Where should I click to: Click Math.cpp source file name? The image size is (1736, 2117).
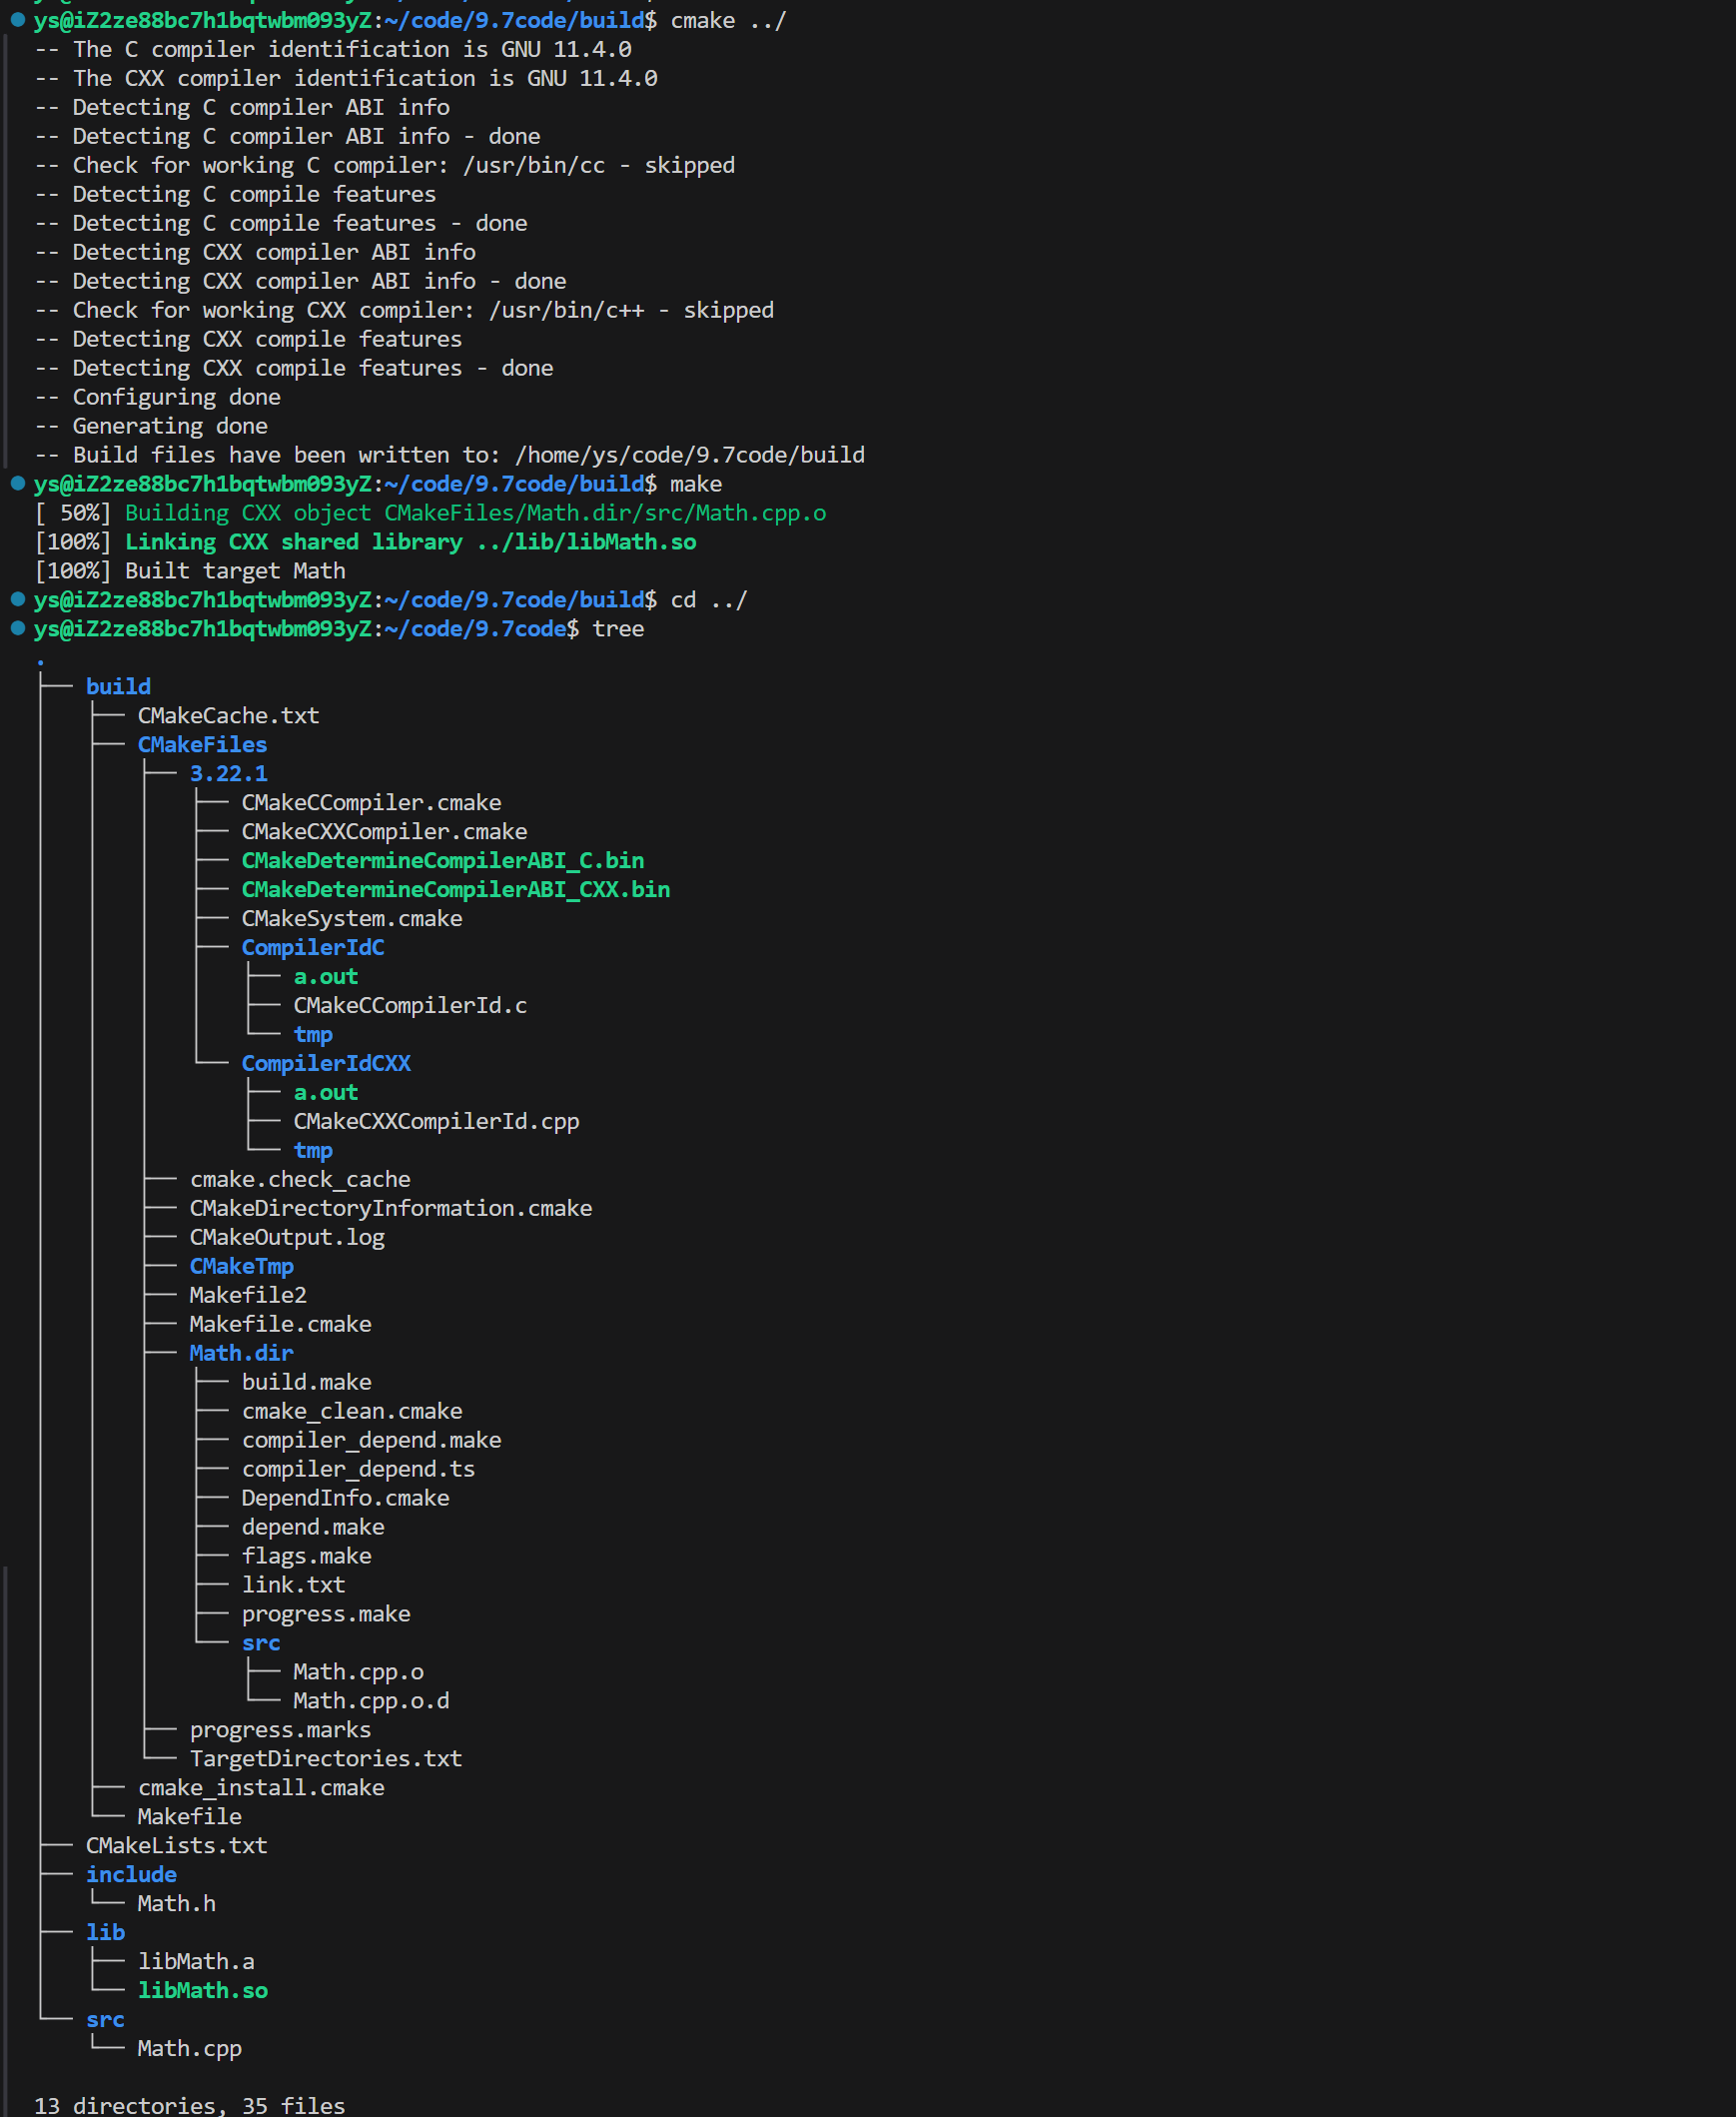189,2050
